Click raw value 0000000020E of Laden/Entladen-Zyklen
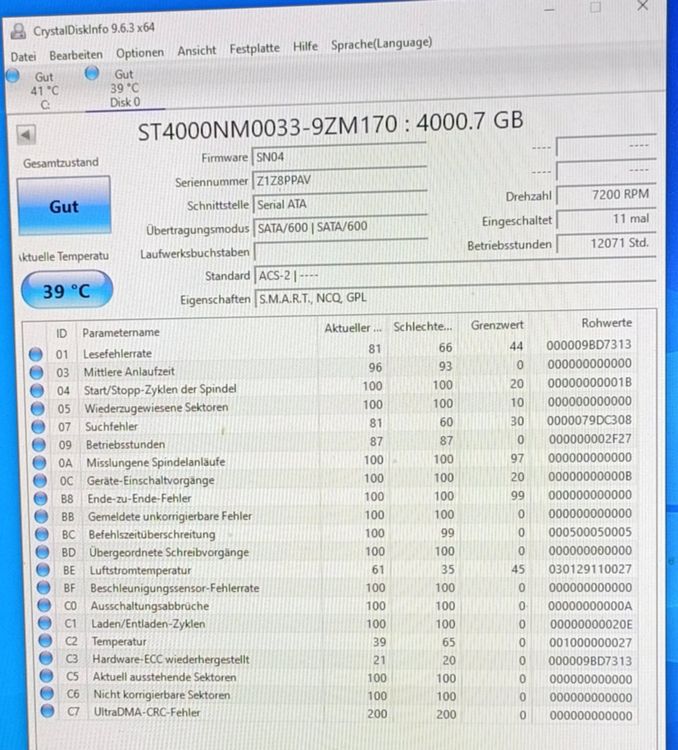Image resolution: width=678 pixels, height=750 pixels. 591,624
